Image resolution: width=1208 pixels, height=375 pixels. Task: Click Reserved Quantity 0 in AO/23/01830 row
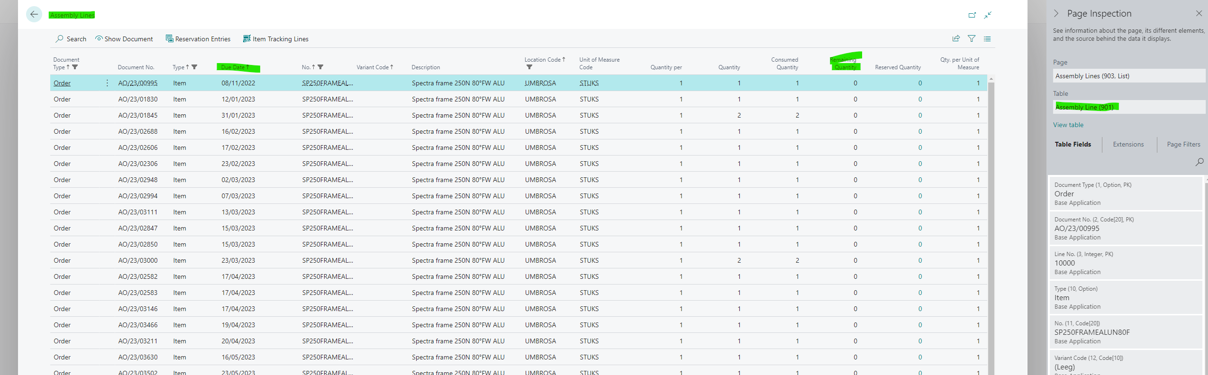(920, 99)
